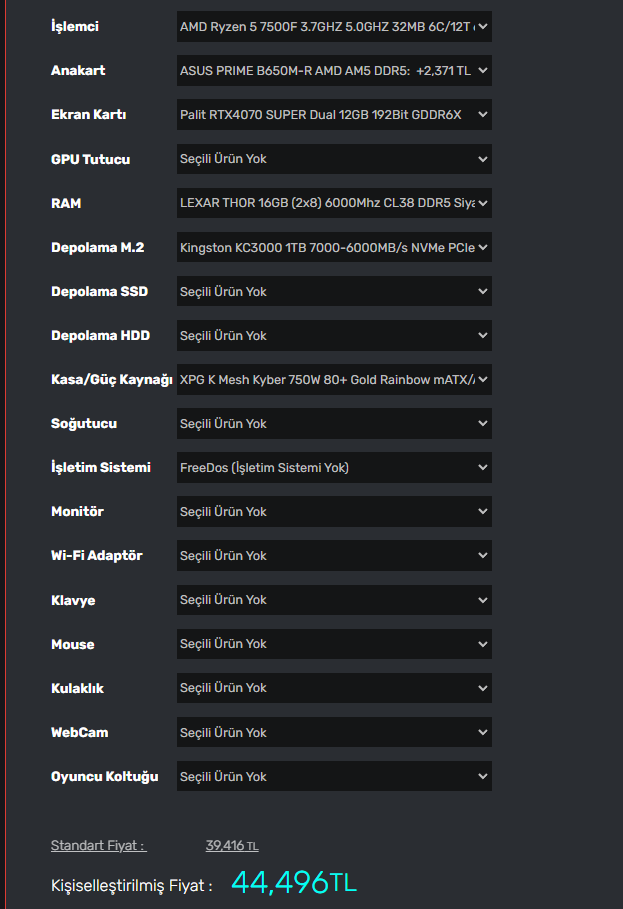Open the İşletim Sistemi FreeDos dropdown

click(334, 468)
